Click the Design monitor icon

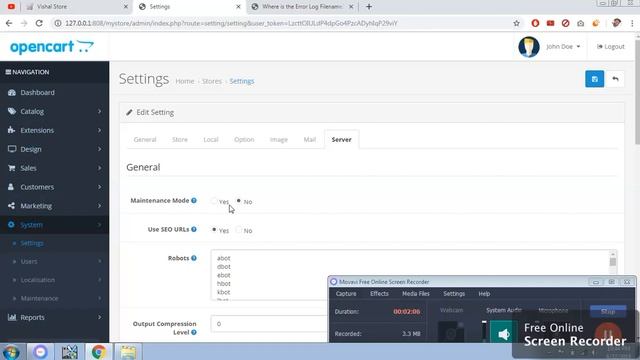tap(12, 149)
